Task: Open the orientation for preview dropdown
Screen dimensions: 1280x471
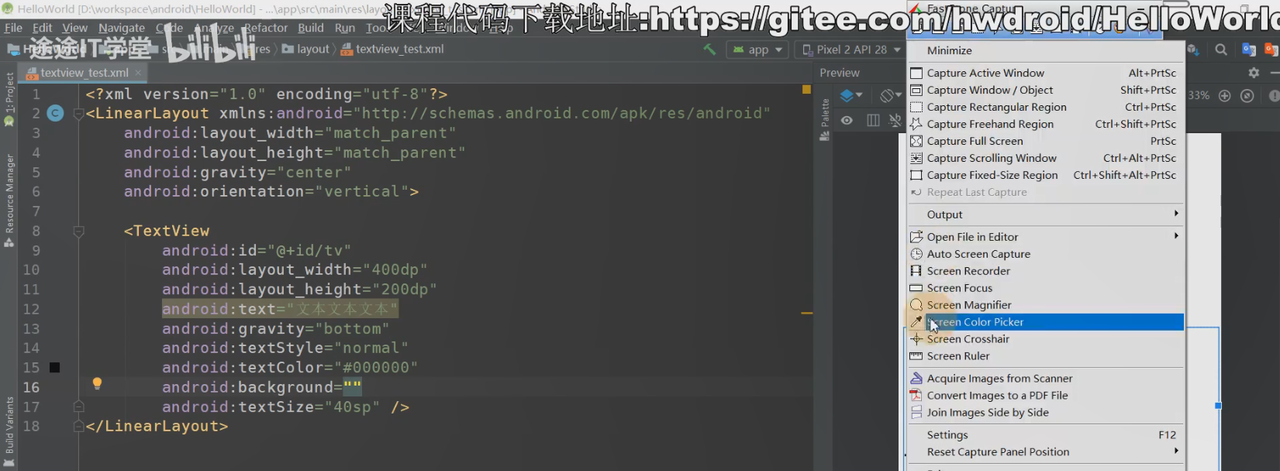Action: (891, 96)
